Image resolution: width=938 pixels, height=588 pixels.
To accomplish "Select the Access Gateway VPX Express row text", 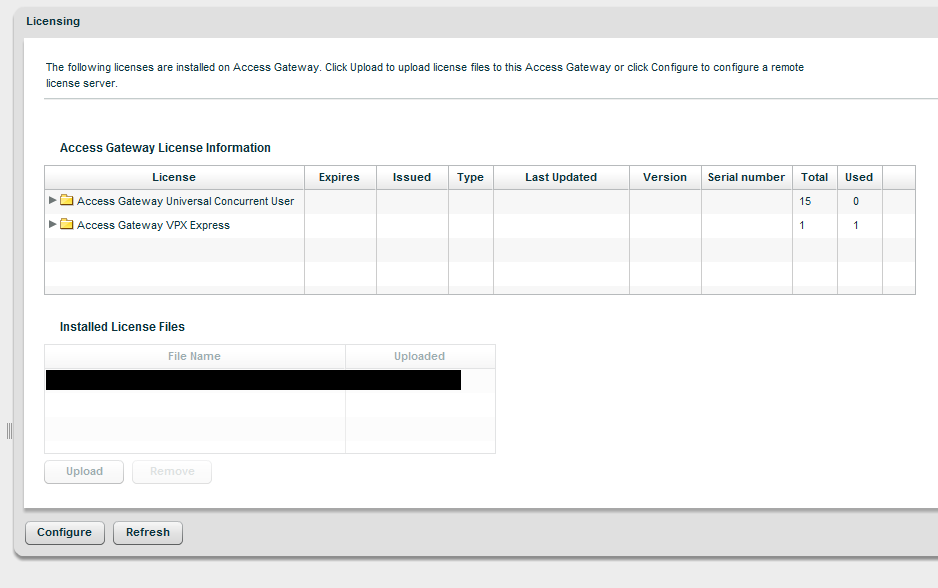I will 153,226.
